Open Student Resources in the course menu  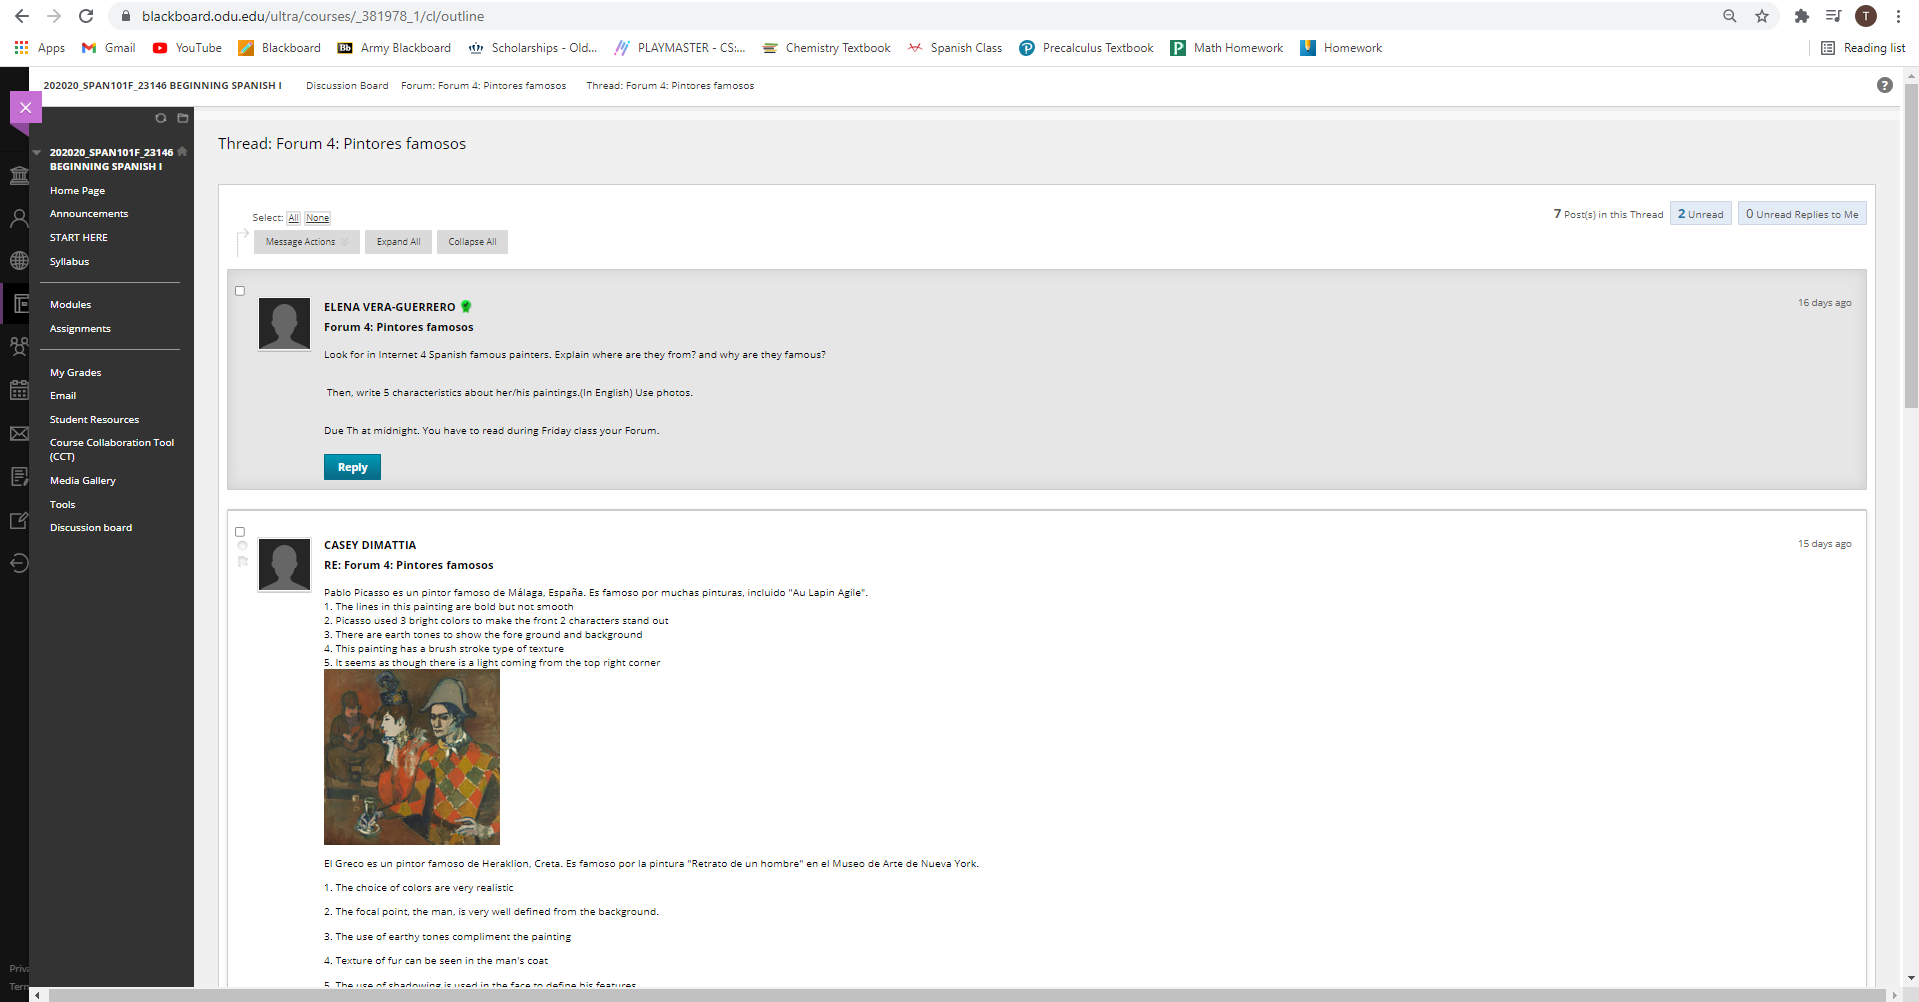pos(94,420)
